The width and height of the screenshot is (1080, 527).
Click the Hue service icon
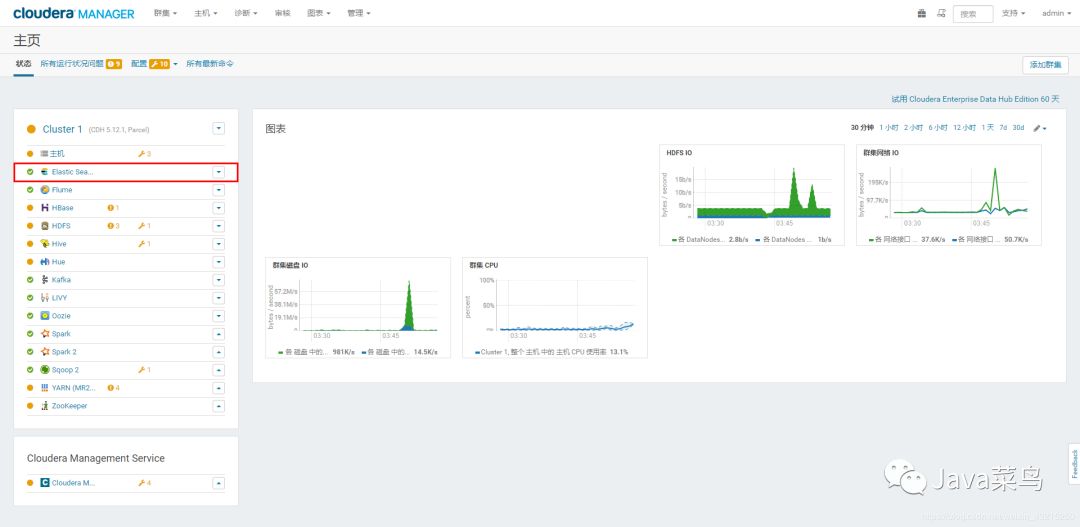tap(45, 262)
